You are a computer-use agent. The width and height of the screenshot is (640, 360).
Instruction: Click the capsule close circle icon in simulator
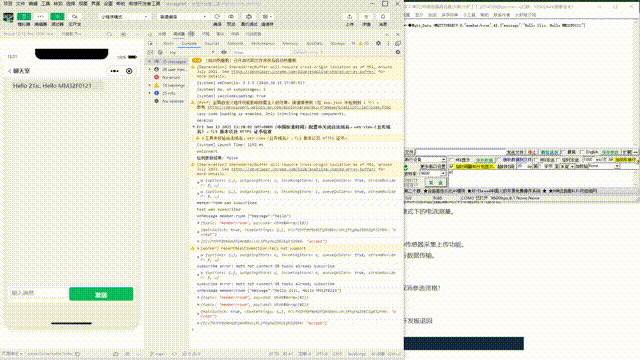click(129, 71)
